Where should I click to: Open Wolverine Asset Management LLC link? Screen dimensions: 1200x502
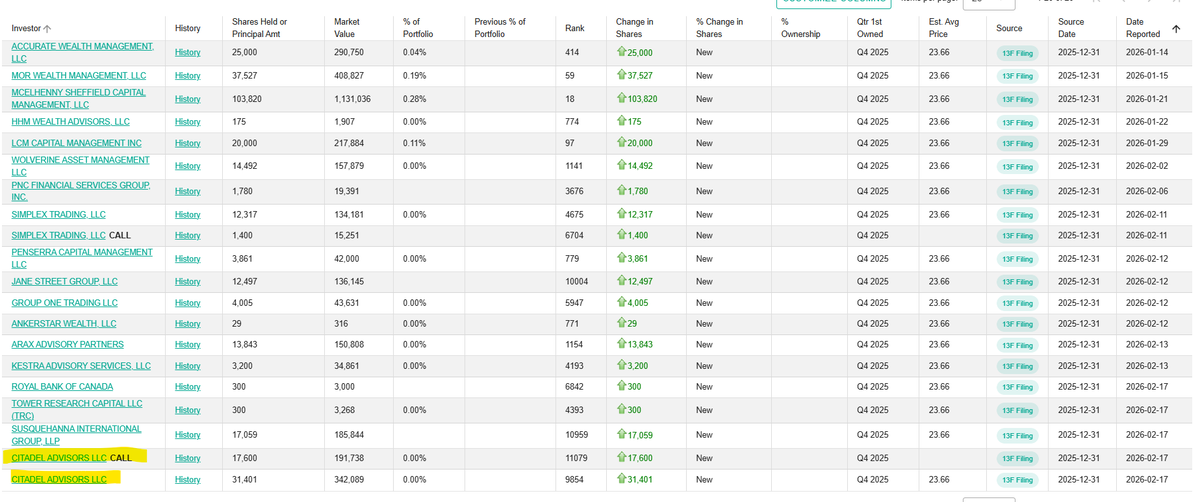[x=80, y=165]
